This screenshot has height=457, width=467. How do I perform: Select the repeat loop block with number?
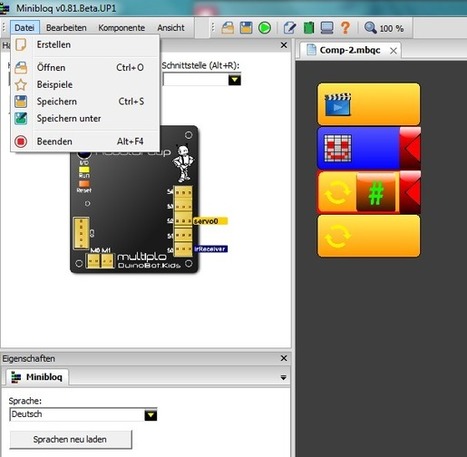point(337,192)
